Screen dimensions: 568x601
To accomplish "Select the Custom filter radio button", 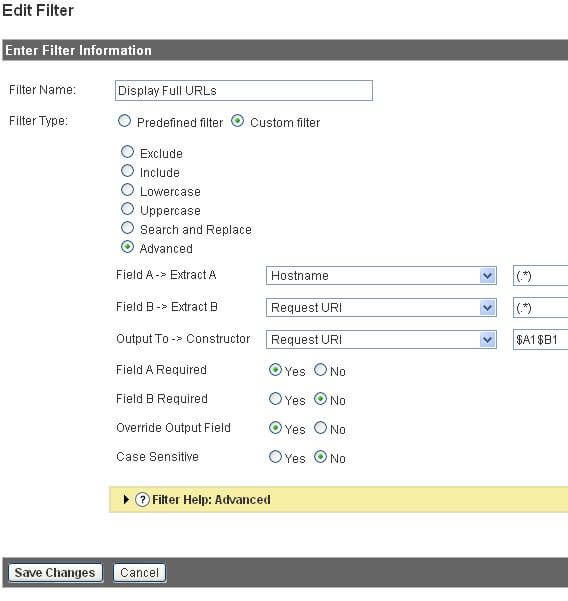I will (x=237, y=121).
